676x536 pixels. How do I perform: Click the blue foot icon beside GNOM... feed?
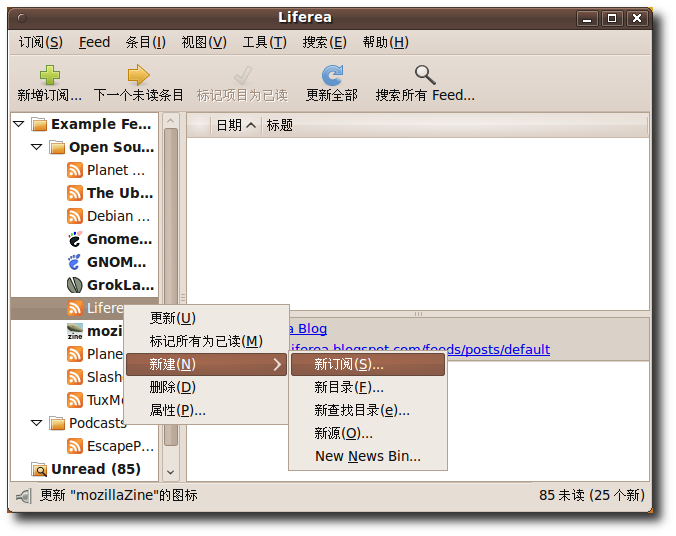tap(75, 262)
